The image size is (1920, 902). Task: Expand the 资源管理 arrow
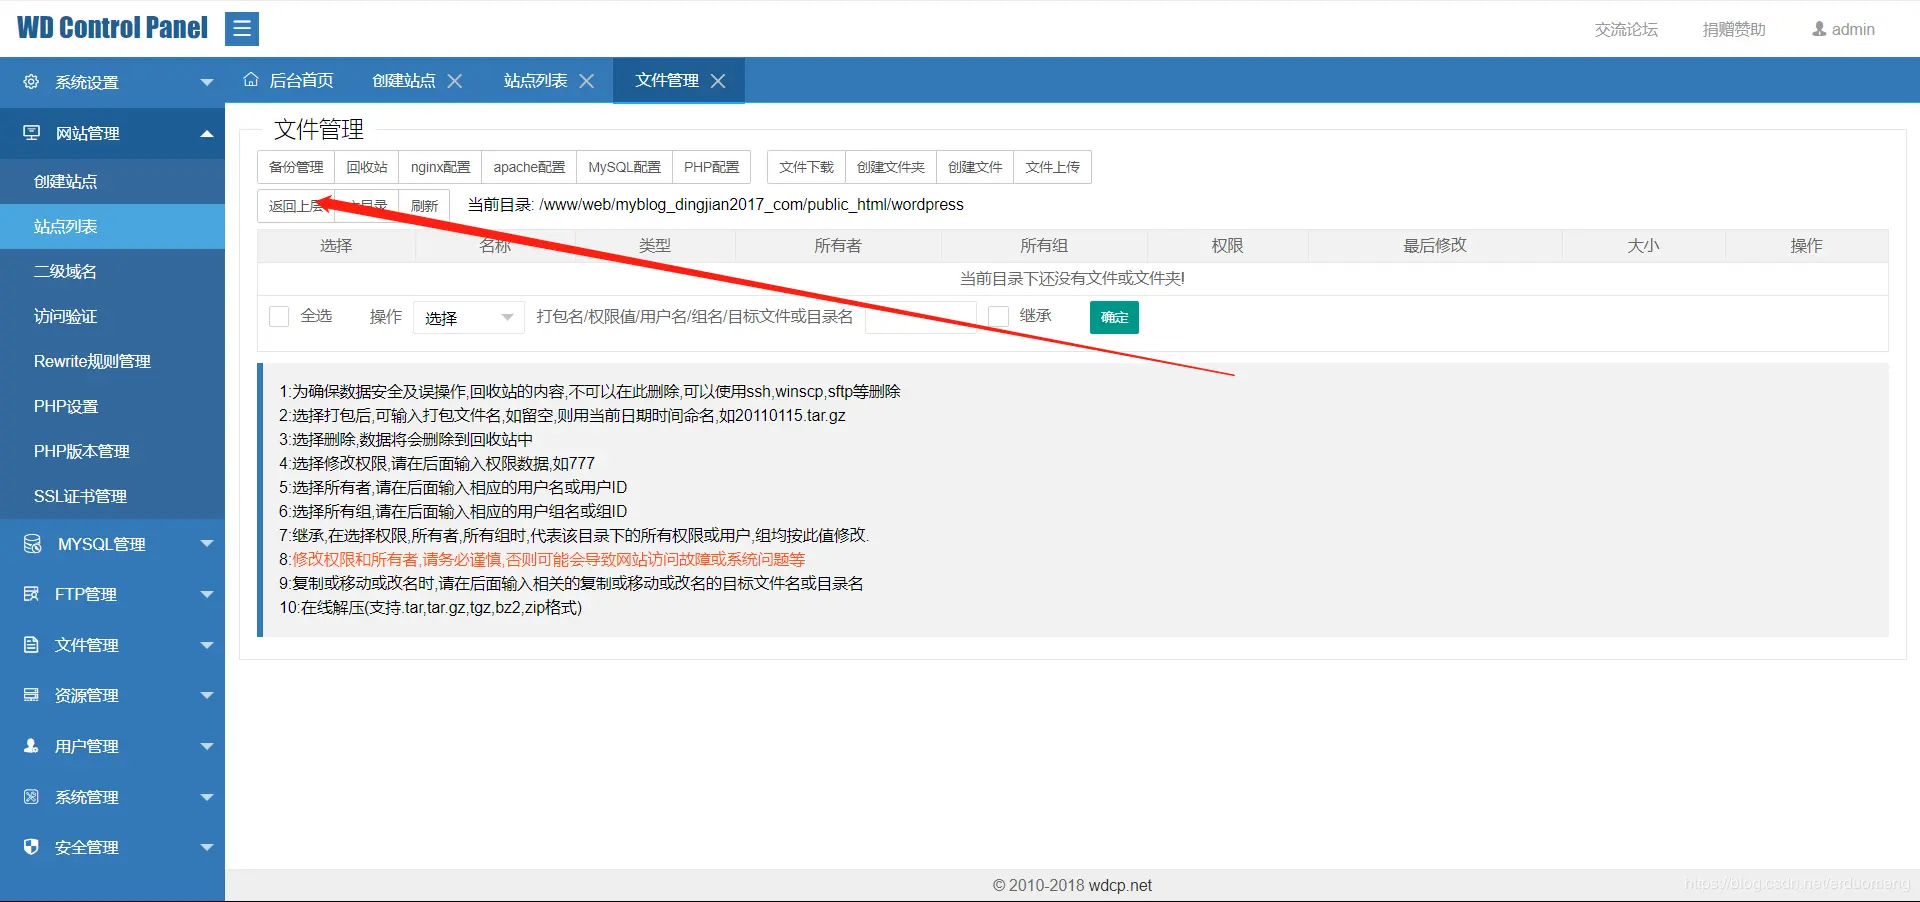click(x=207, y=695)
